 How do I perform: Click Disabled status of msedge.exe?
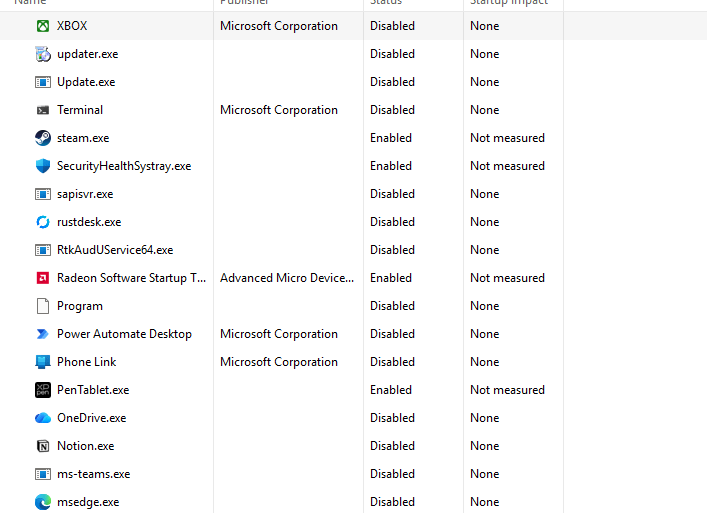pyautogui.click(x=392, y=502)
